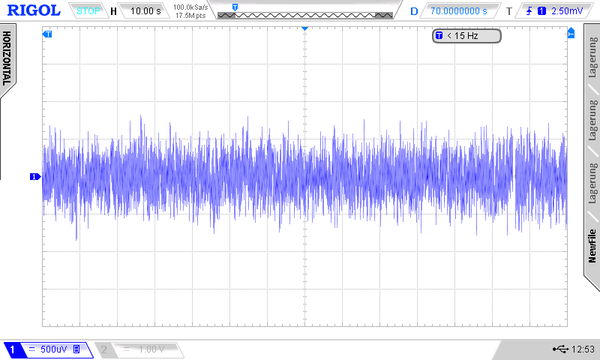Image resolution: width=600 pixels, height=360 pixels.
Task: Click the rising edge trigger icon
Action: [x=529, y=11]
